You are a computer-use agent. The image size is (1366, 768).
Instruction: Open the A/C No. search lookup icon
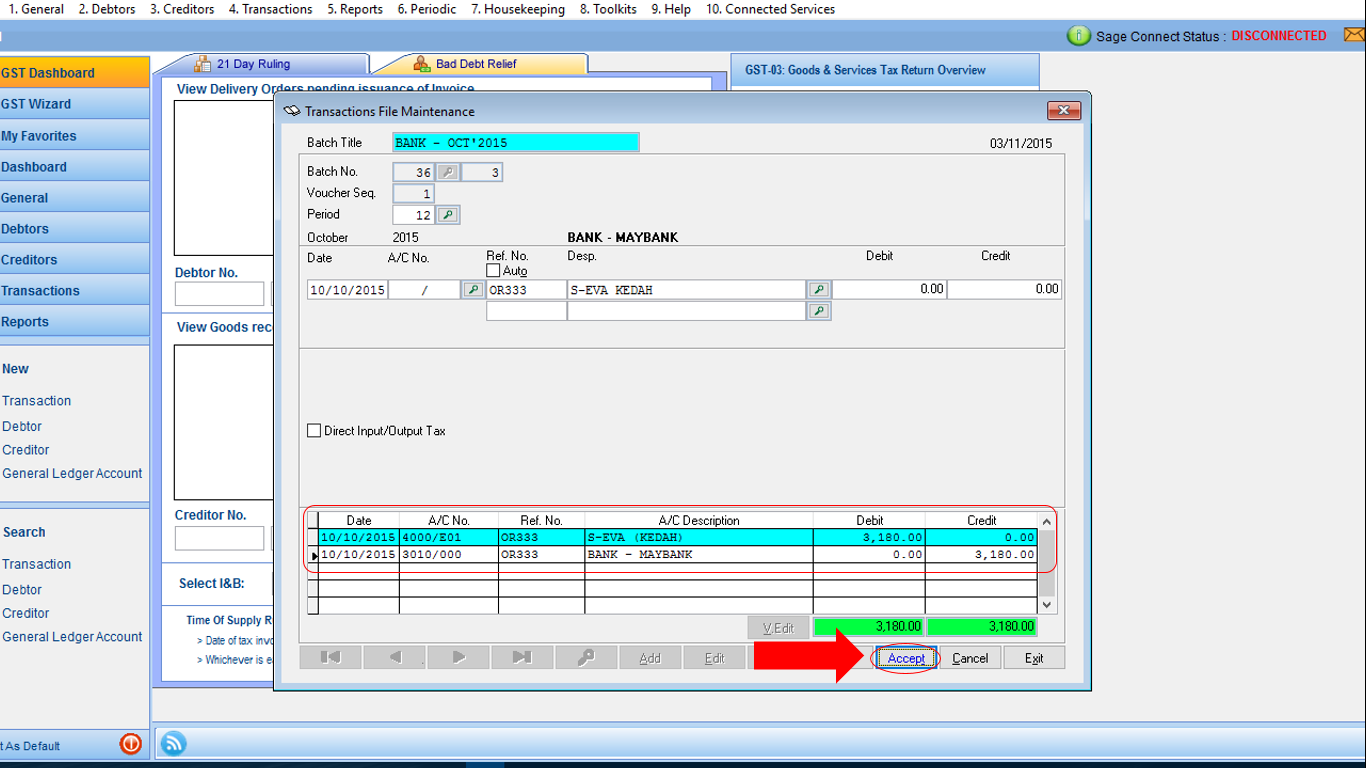[x=472, y=290]
